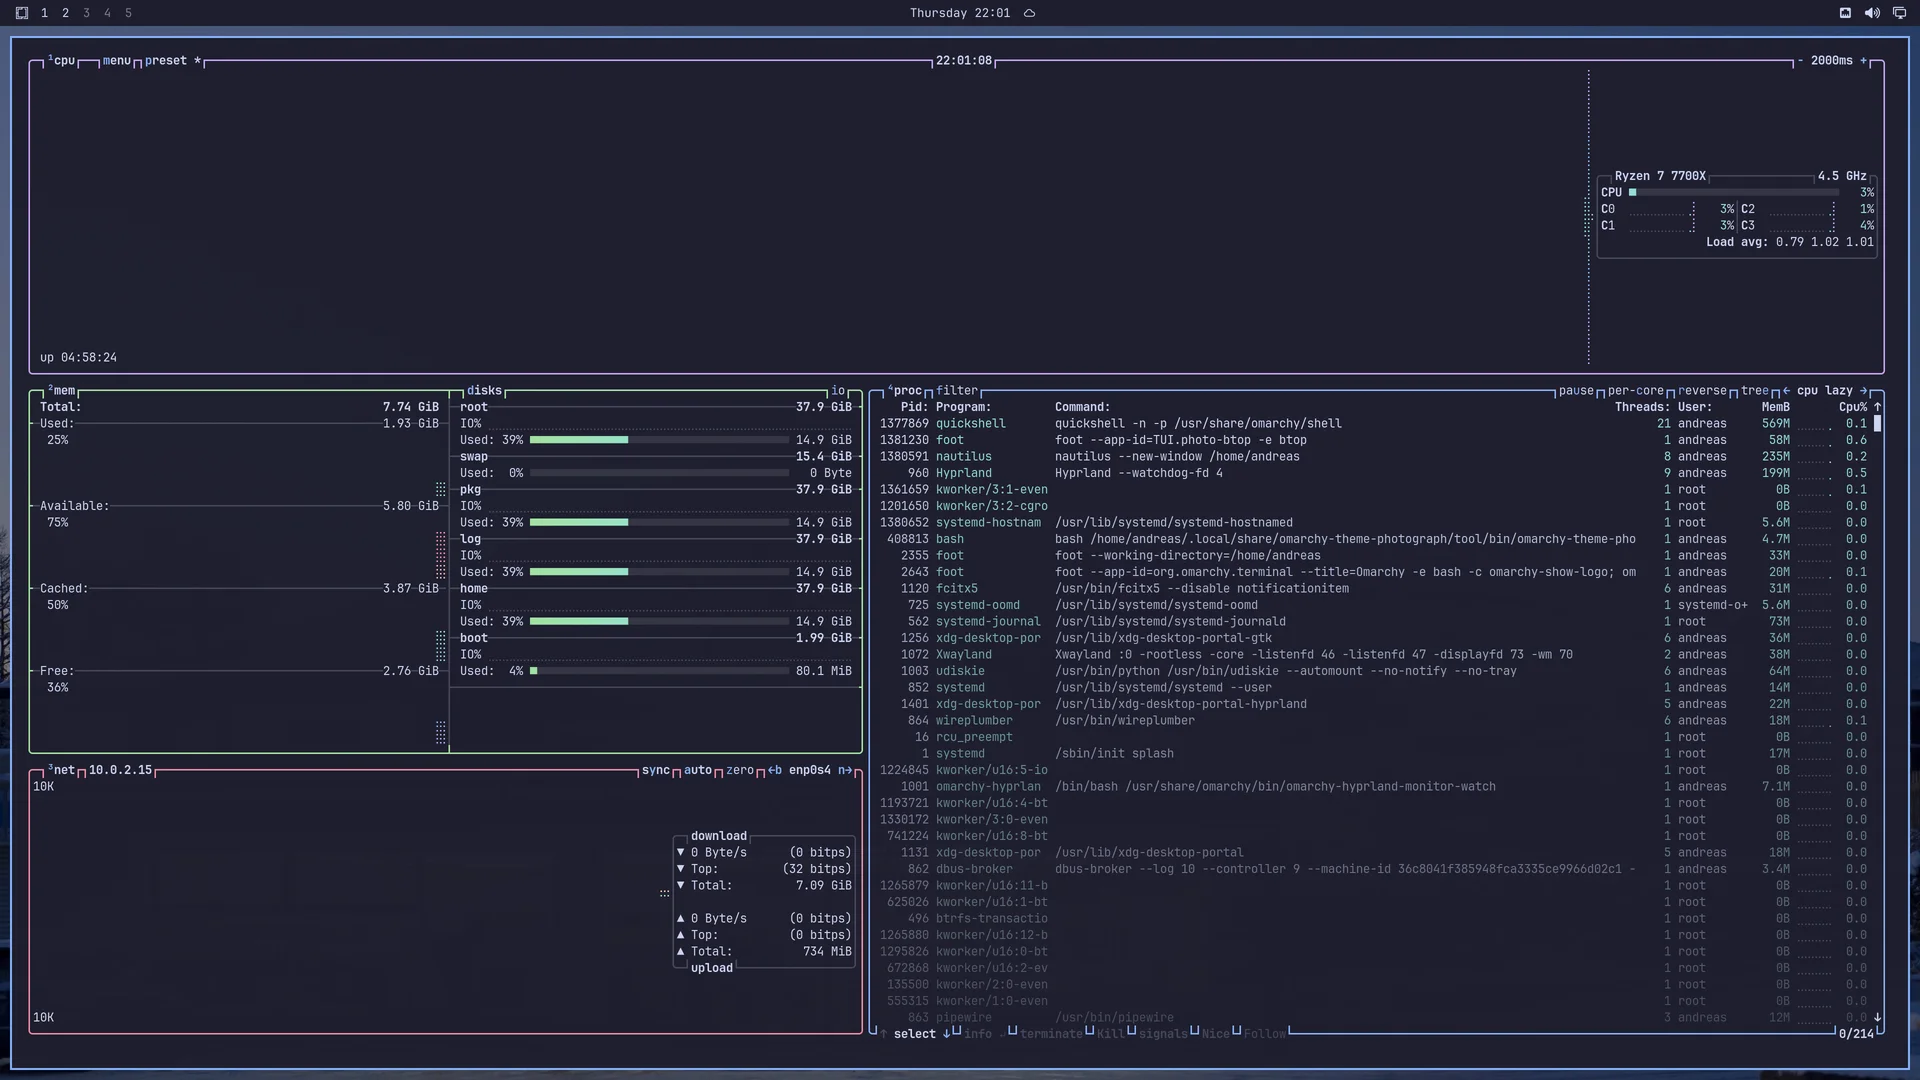
Task: Click the down arrow at process list bottom
Action: point(1877,1017)
